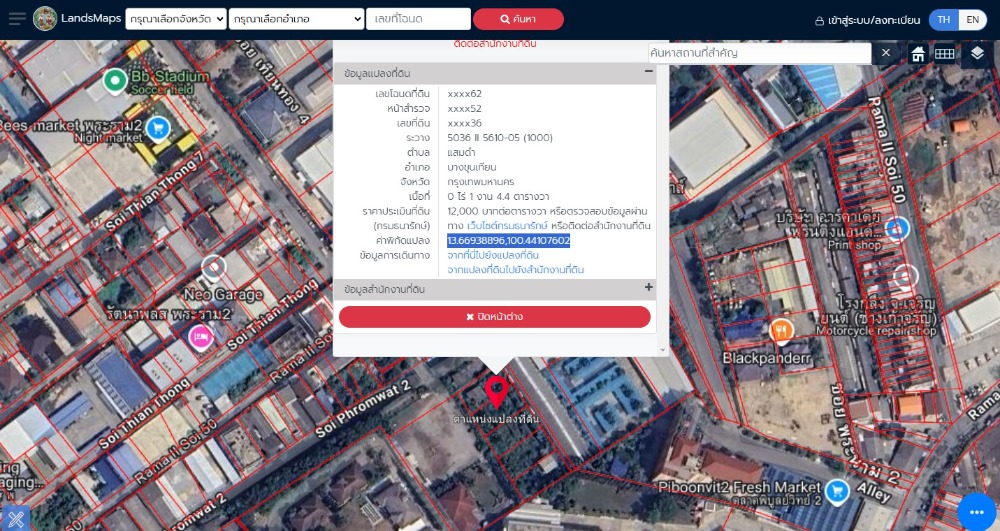Open the district selection dropdown
This screenshot has height=531, width=1000.
click(297, 19)
